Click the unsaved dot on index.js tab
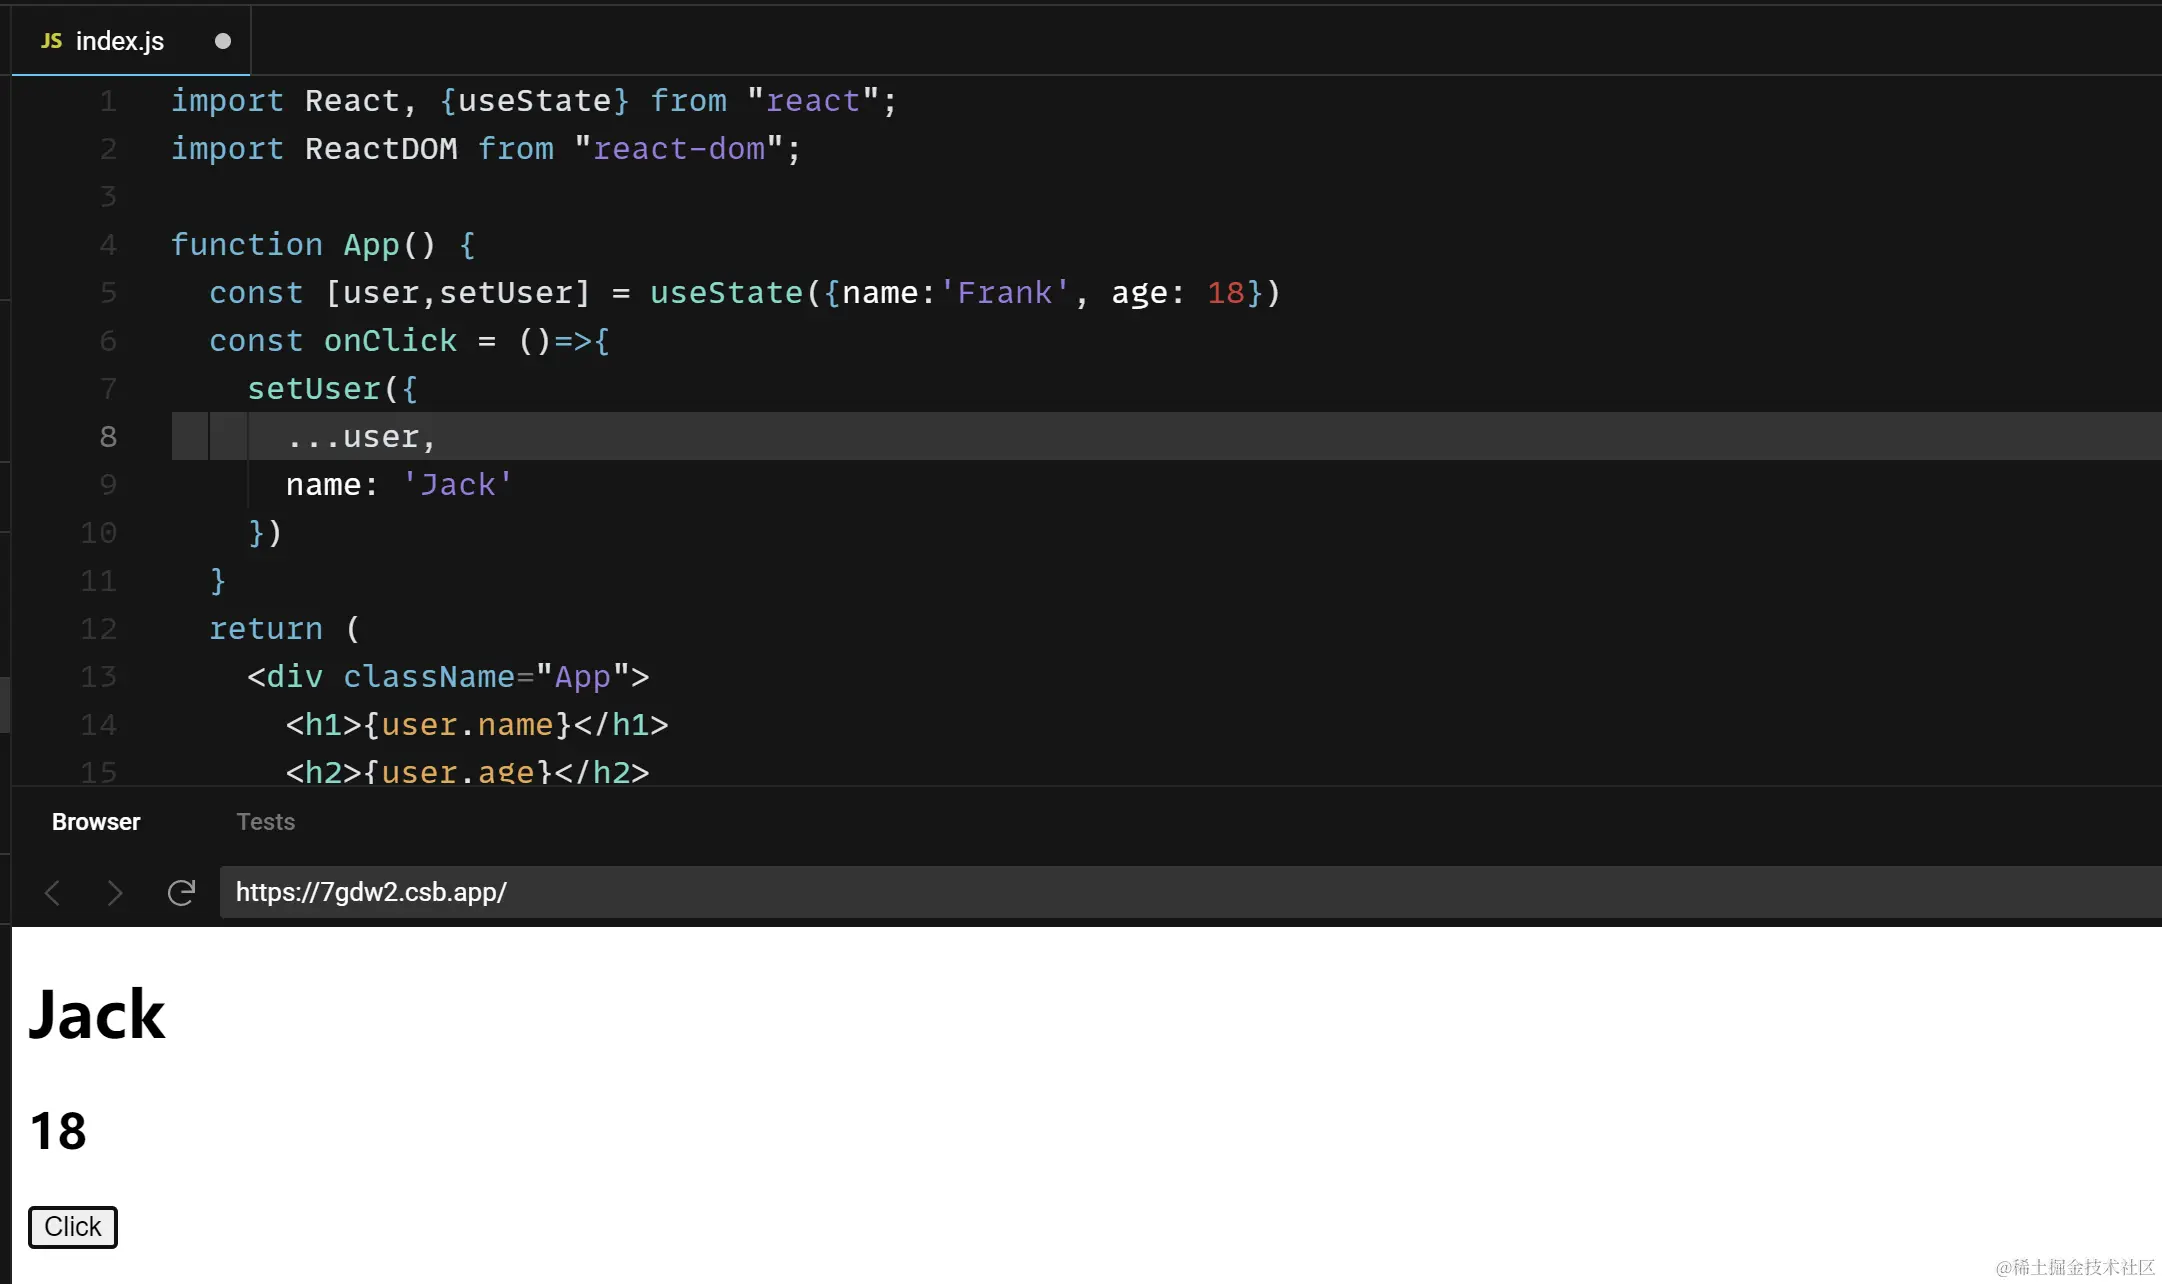This screenshot has height=1284, width=2162. pyautogui.click(x=223, y=41)
